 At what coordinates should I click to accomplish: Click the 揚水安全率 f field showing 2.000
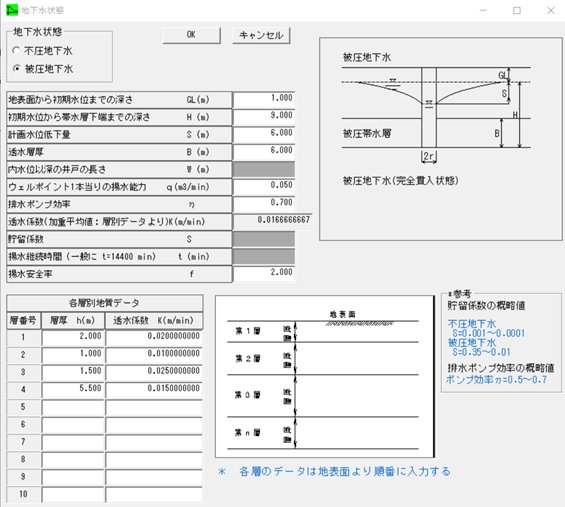264,273
